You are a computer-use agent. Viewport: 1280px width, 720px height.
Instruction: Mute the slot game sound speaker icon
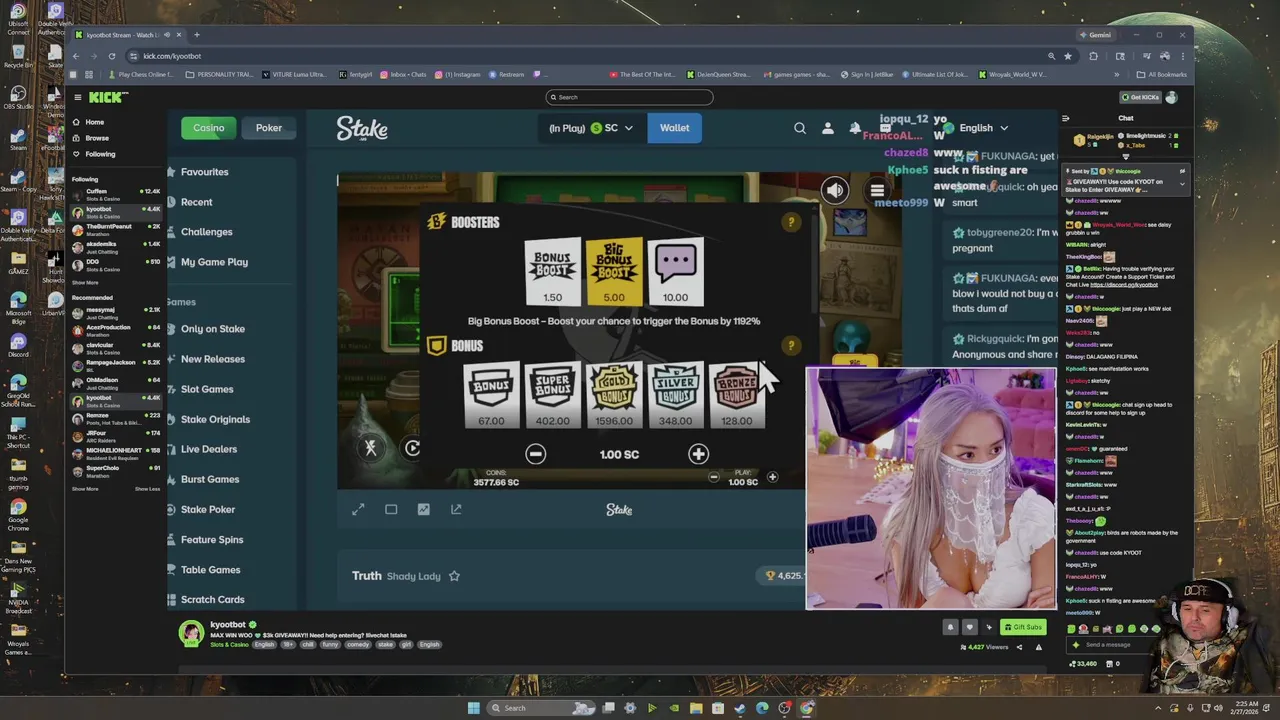pyautogui.click(x=835, y=190)
